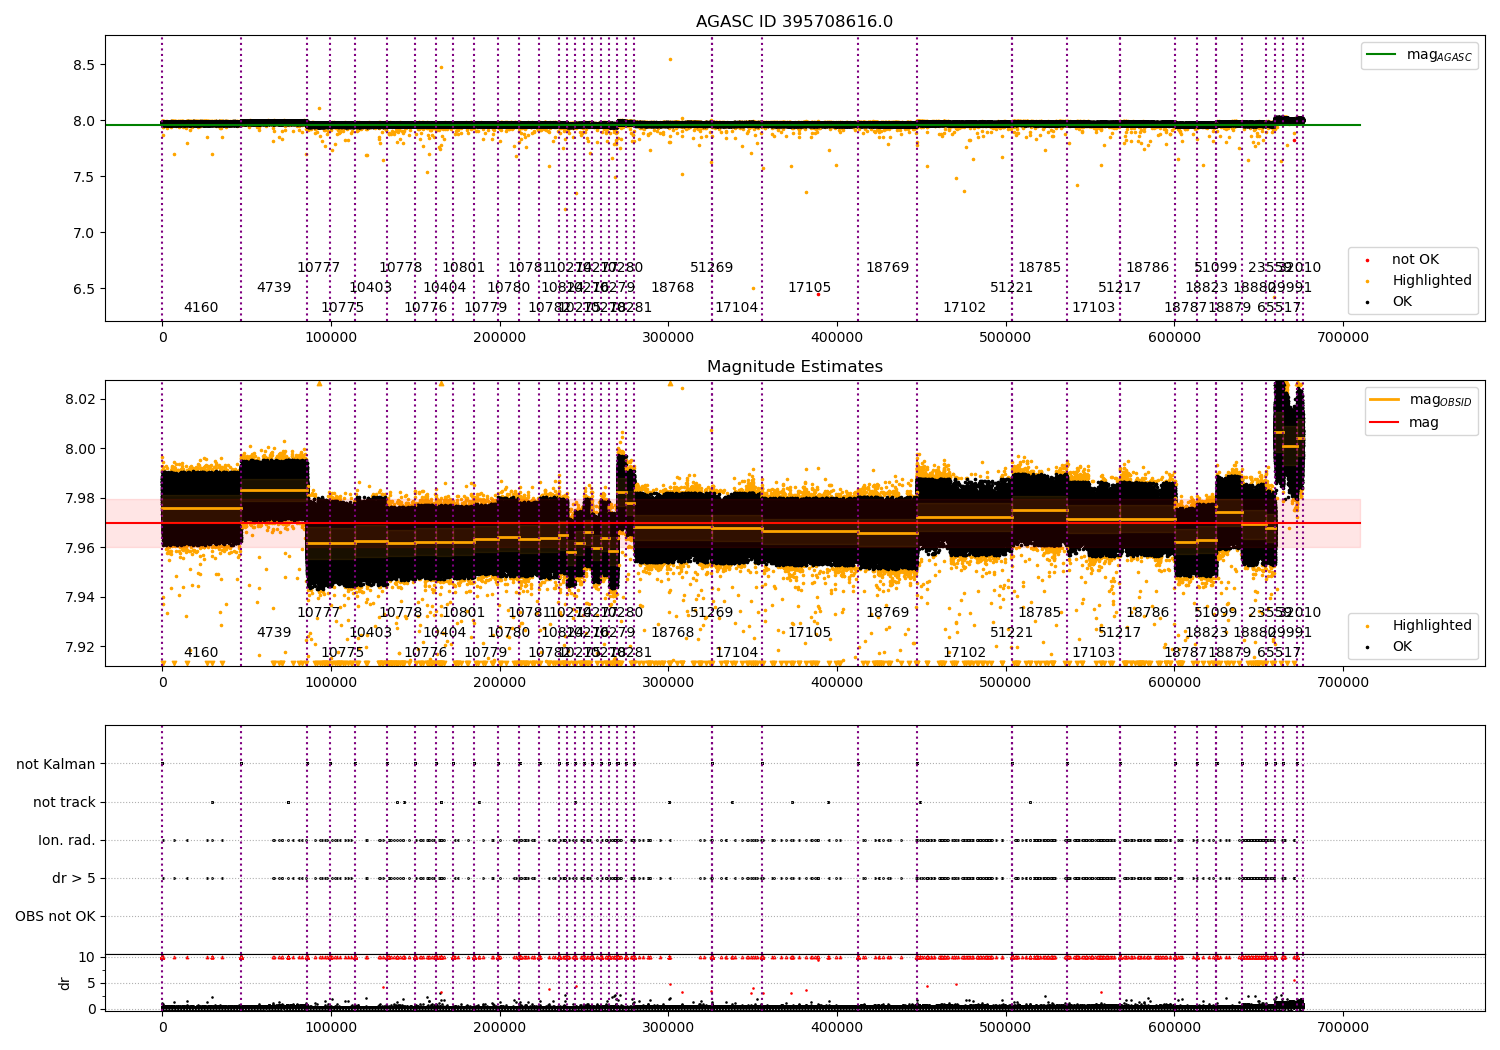Click the "Magnitude Estimates" plot title
Viewport: 1500px width, 1050px height.
tap(795, 367)
